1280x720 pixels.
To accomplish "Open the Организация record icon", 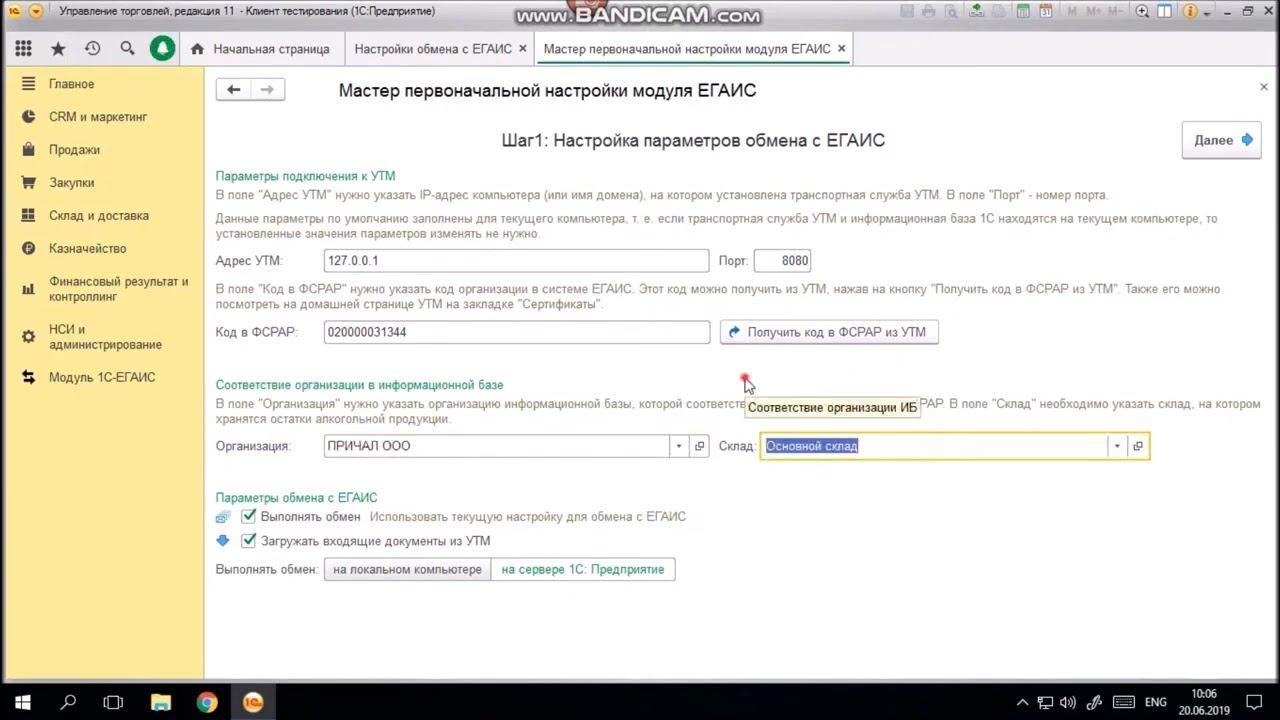I will click(x=700, y=446).
